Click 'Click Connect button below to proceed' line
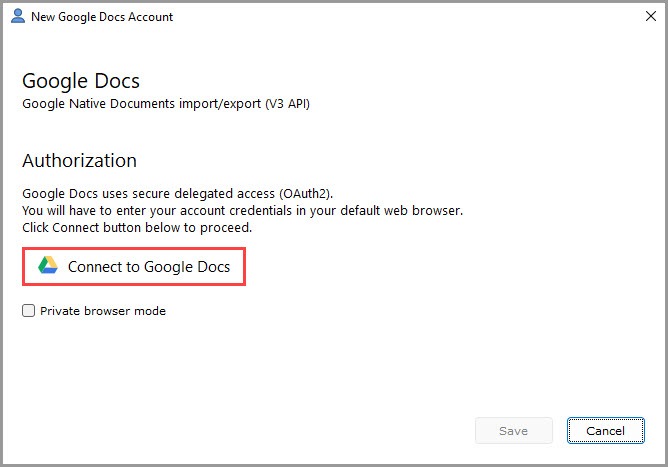This screenshot has width=668, height=467. pyautogui.click(x=137, y=228)
